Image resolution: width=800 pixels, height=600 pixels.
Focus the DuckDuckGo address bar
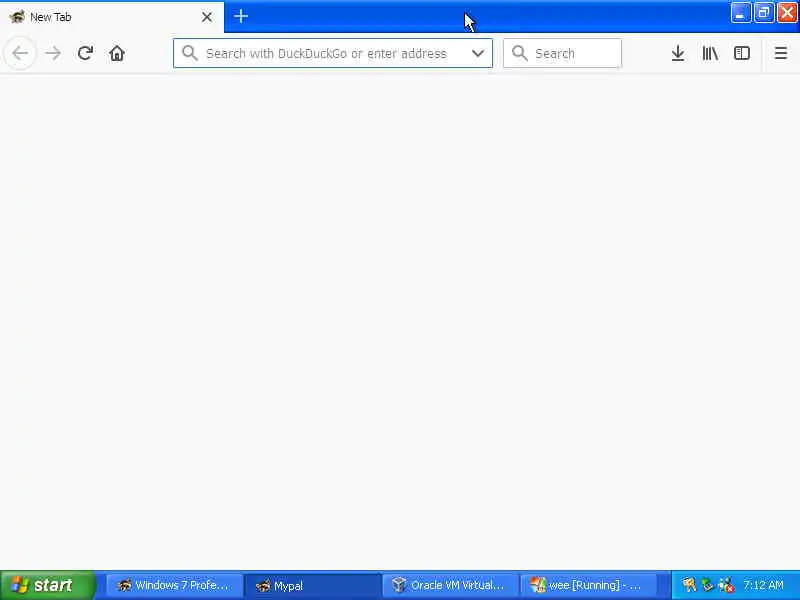point(333,53)
